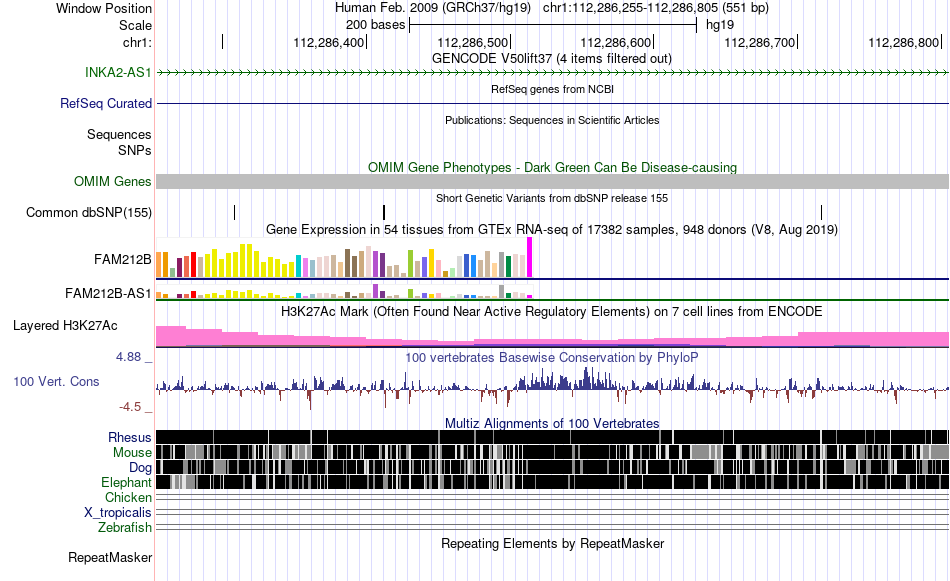Click the GTEx Gene Expression track title
The width and height of the screenshot is (950, 581).
[x=552, y=230]
